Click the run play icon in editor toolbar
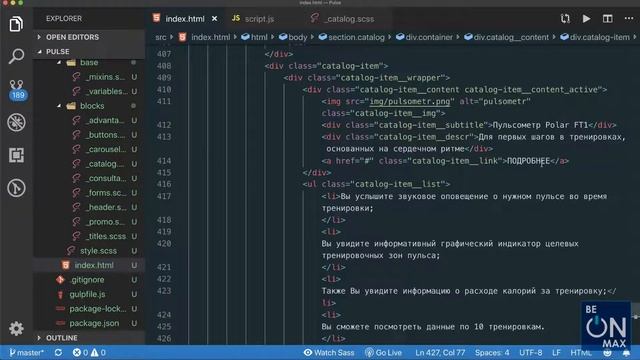 tap(586, 19)
